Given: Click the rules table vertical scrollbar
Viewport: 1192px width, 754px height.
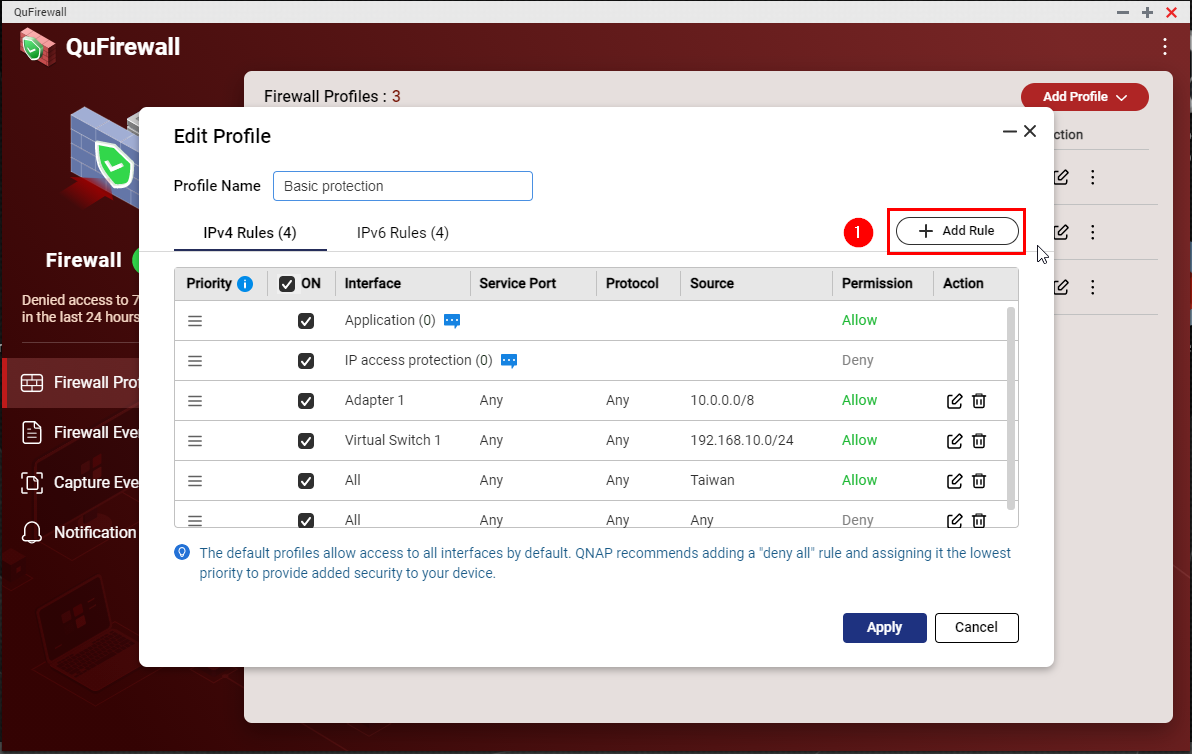Looking at the screenshot, I should (1011, 400).
